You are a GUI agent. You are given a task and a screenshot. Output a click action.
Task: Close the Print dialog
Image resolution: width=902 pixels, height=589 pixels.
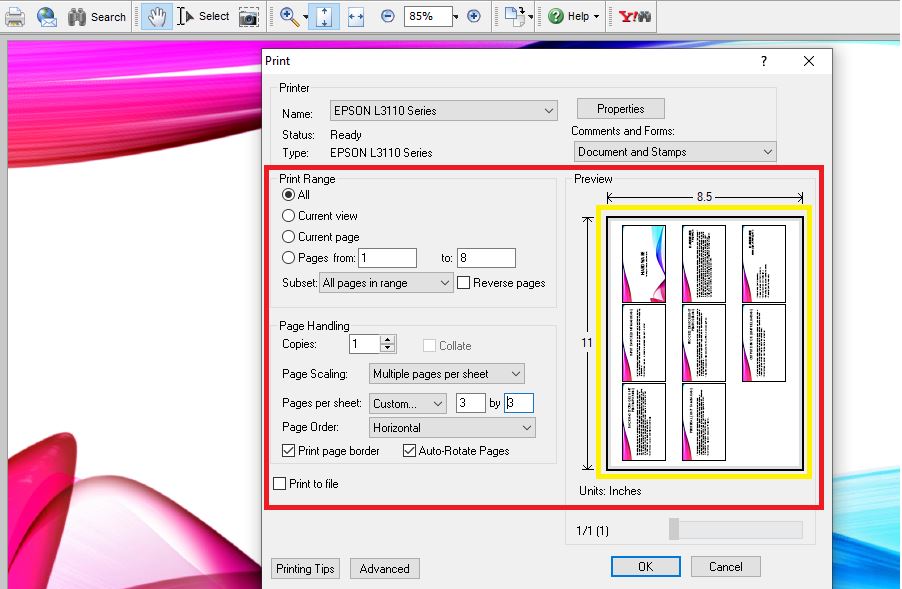pyautogui.click(x=809, y=61)
